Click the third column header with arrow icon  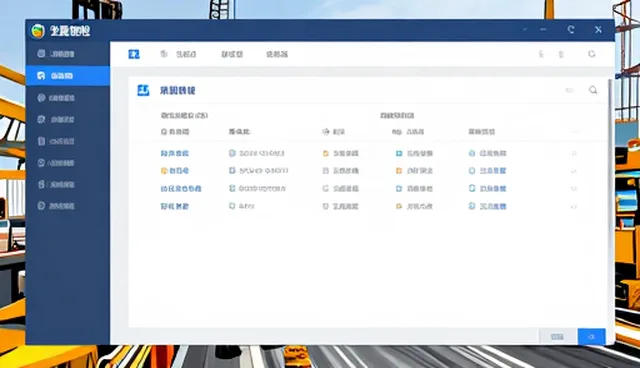tap(333, 132)
